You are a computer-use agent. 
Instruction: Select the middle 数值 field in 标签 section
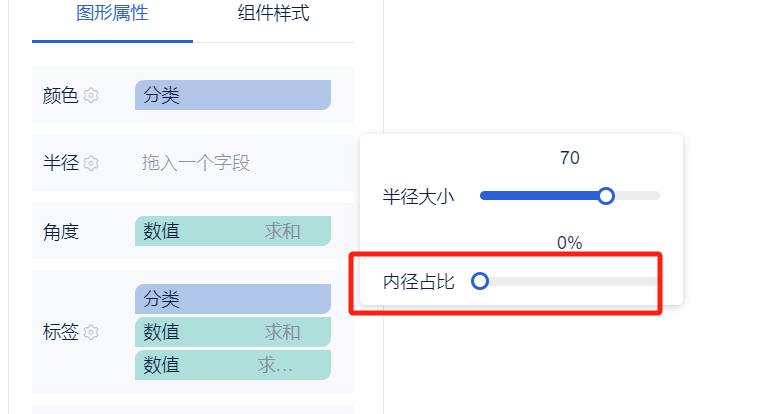tap(162, 332)
